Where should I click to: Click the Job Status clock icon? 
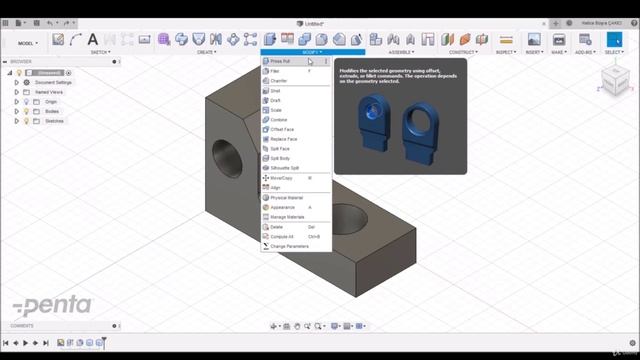tap(569, 23)
